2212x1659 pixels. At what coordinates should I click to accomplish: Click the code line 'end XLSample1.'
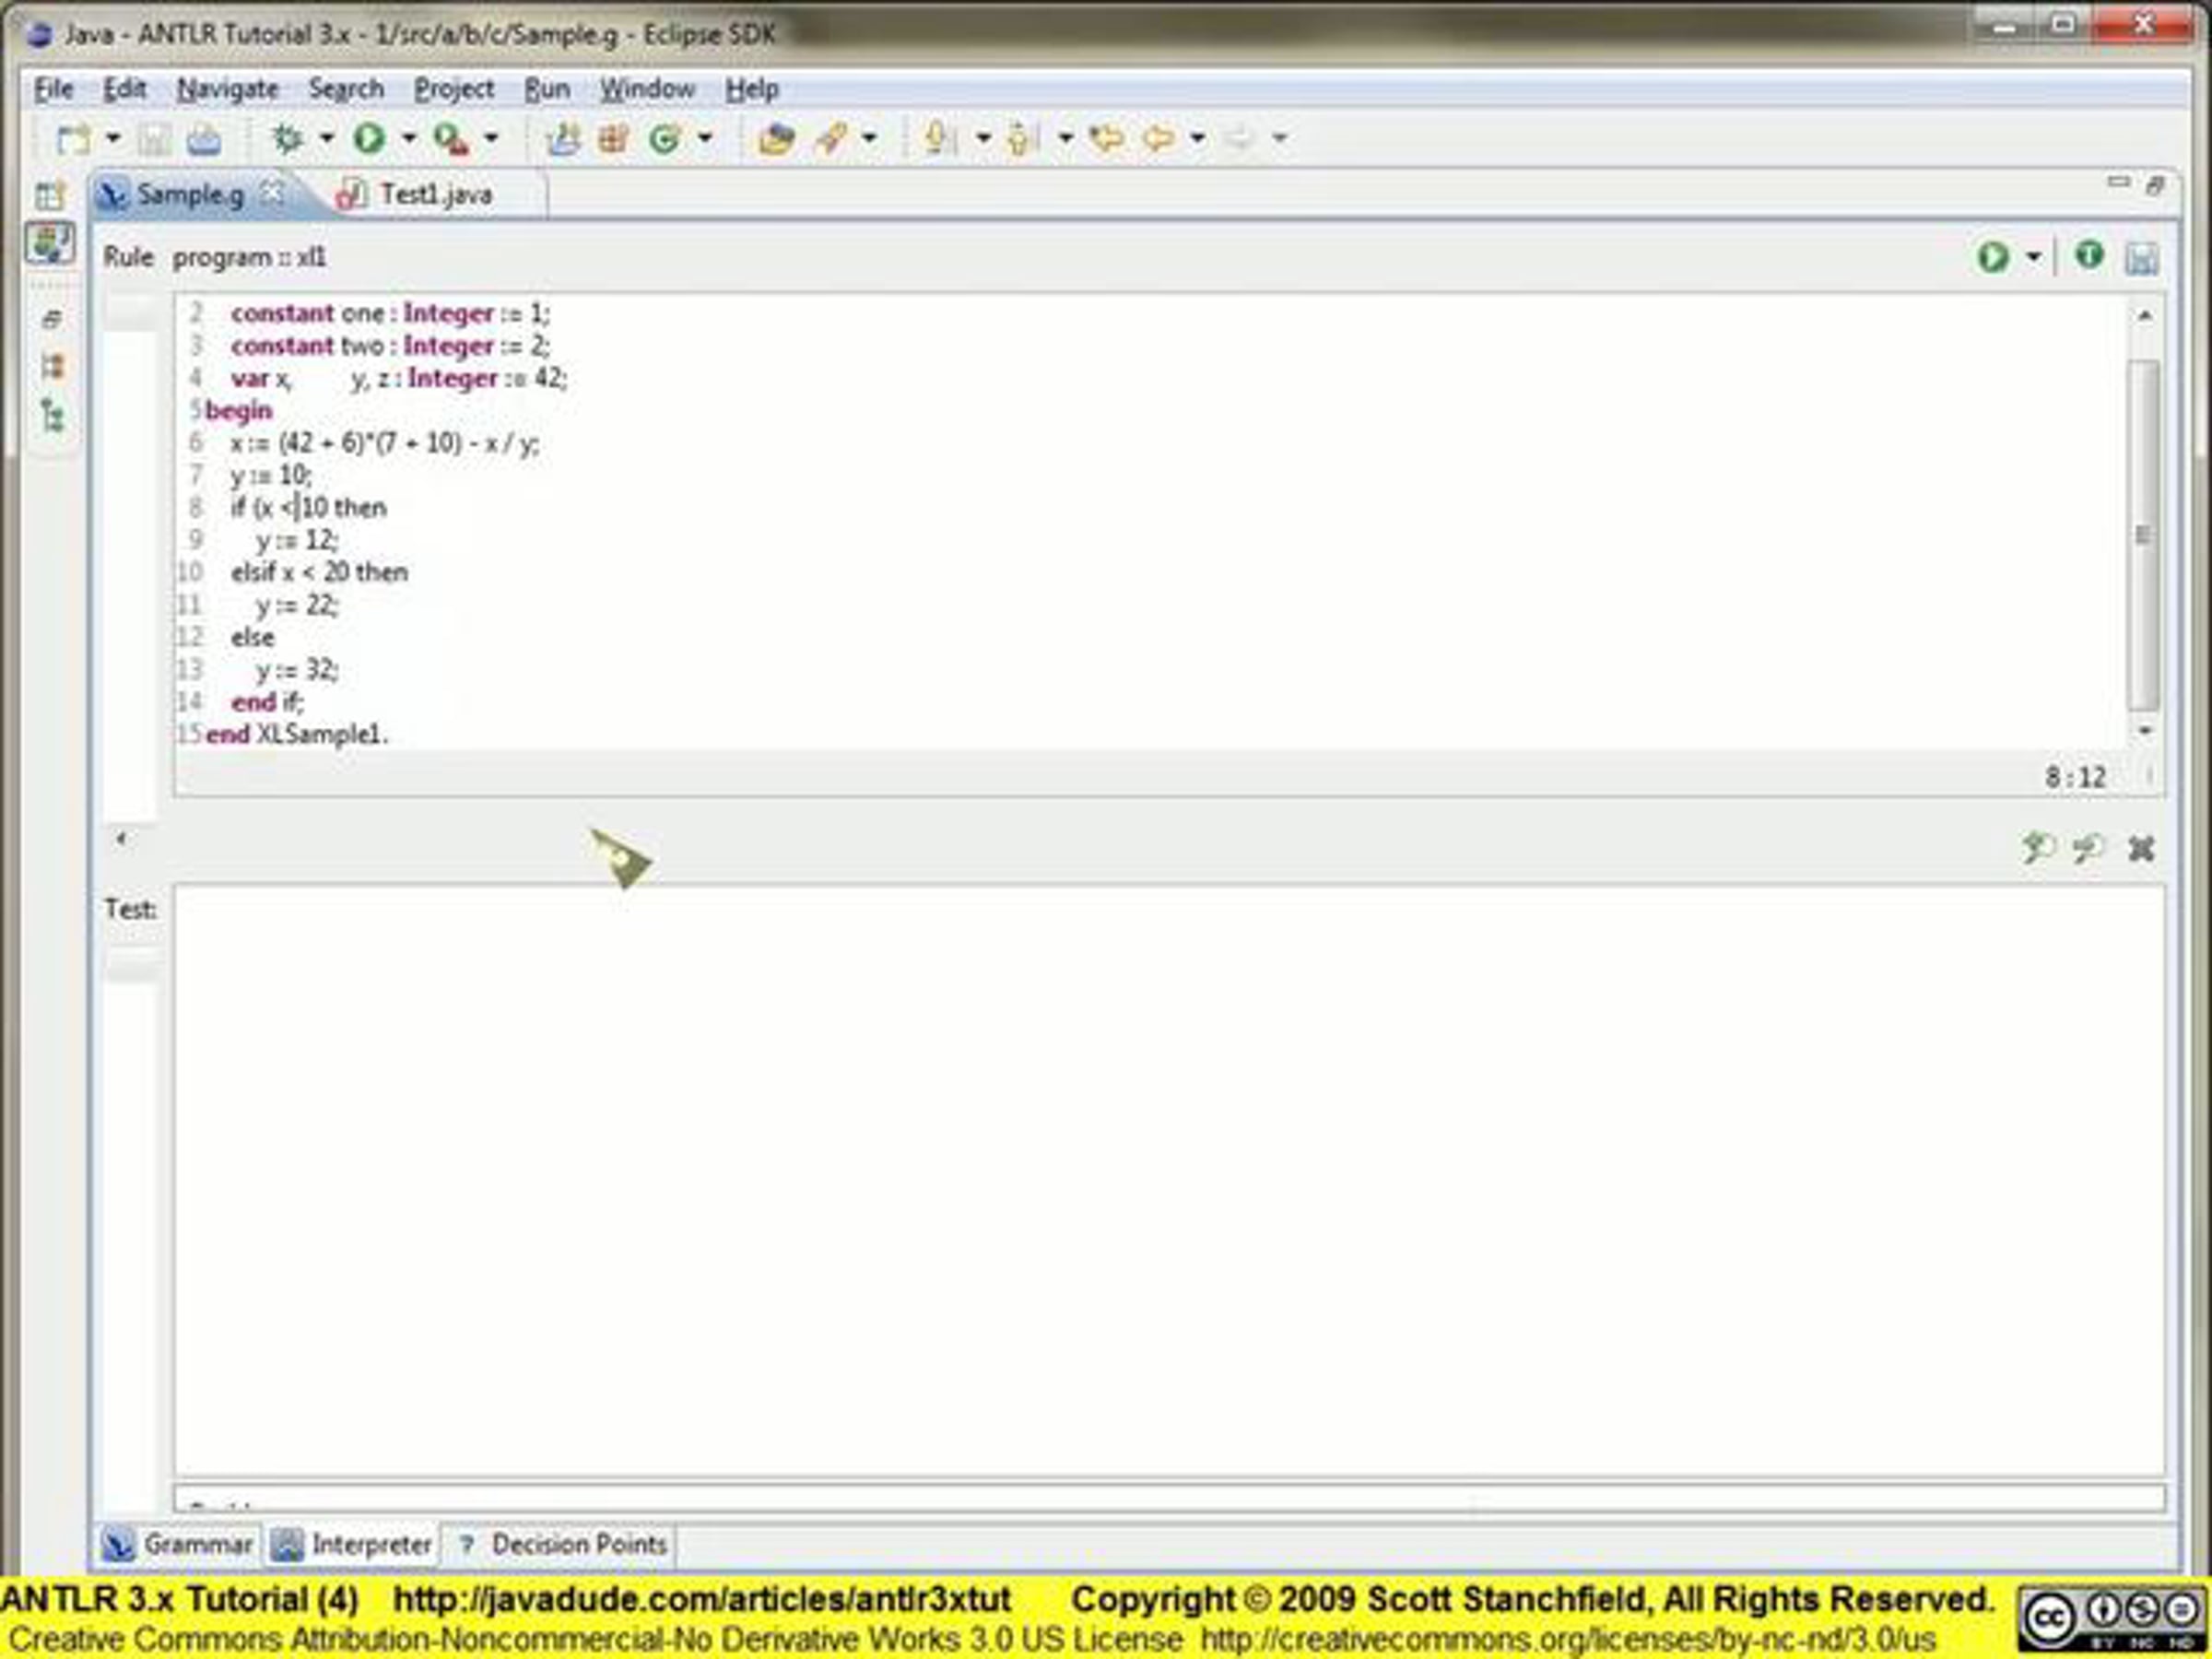(x=296, y=734)
